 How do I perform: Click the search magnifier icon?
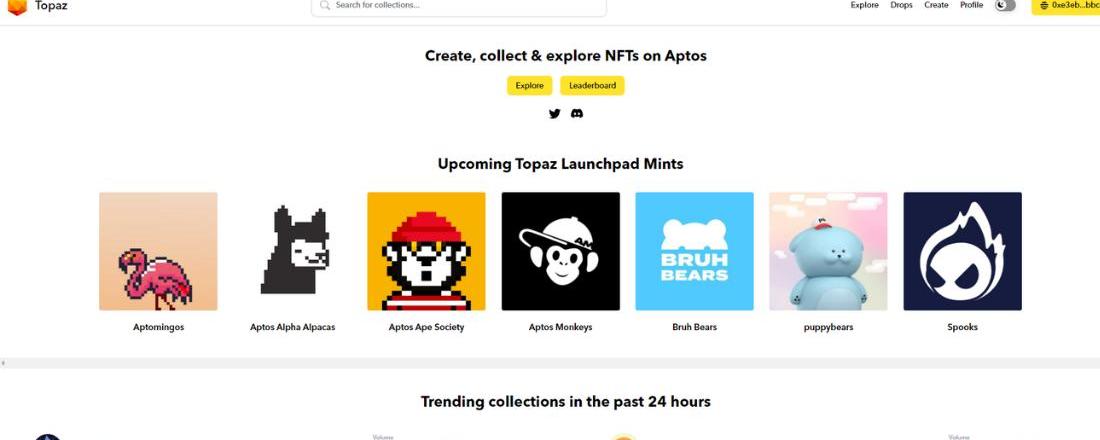pyautogui.click(x=325, y=5)
